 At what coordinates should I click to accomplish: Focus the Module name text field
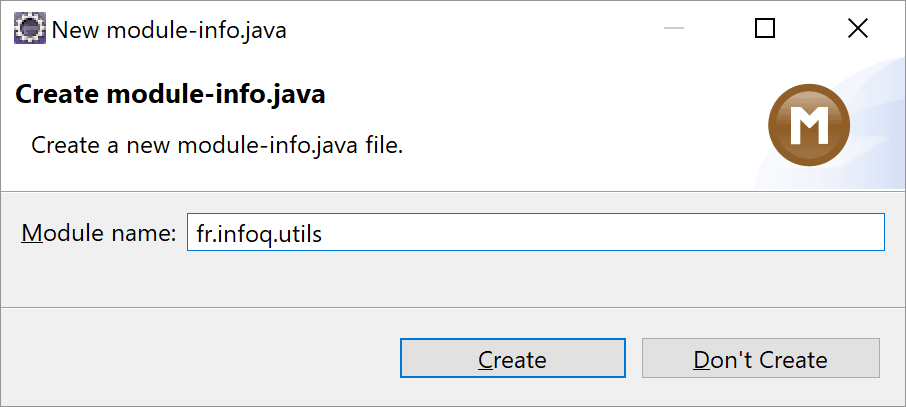point(536,232)
